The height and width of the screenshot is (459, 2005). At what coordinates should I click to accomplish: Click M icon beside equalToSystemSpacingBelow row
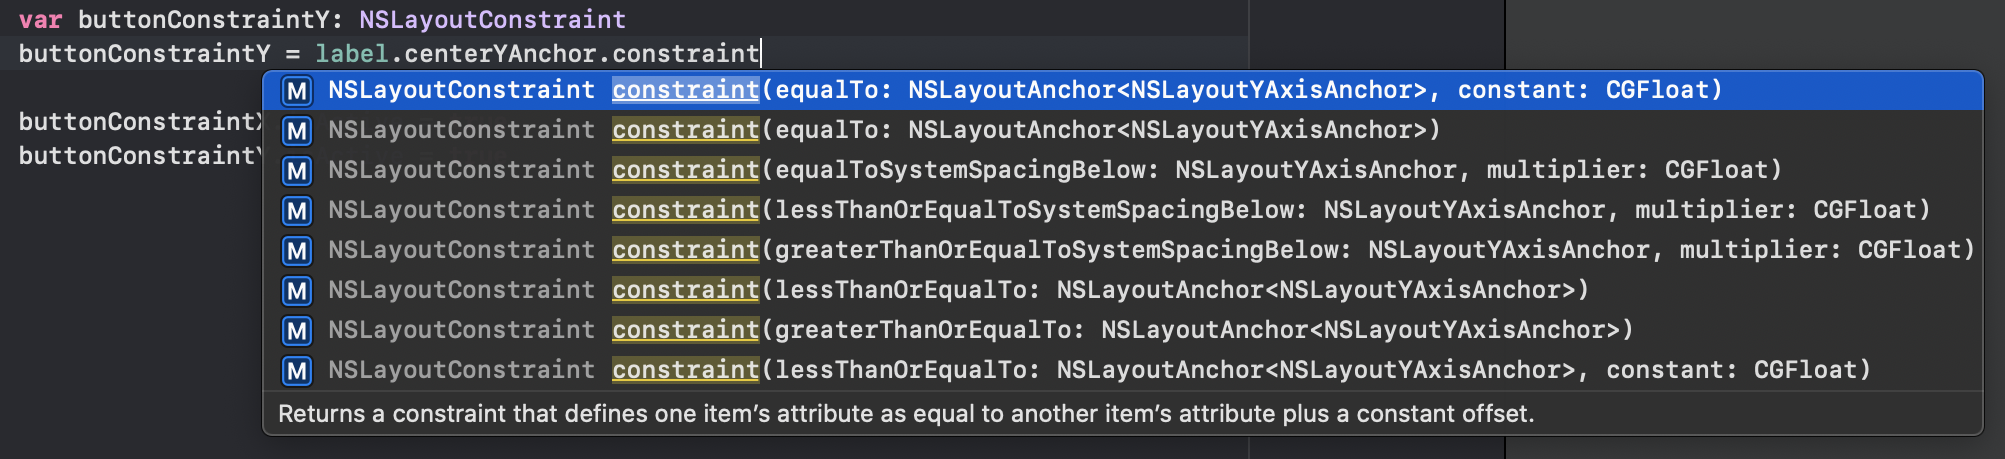pos(297,171)
